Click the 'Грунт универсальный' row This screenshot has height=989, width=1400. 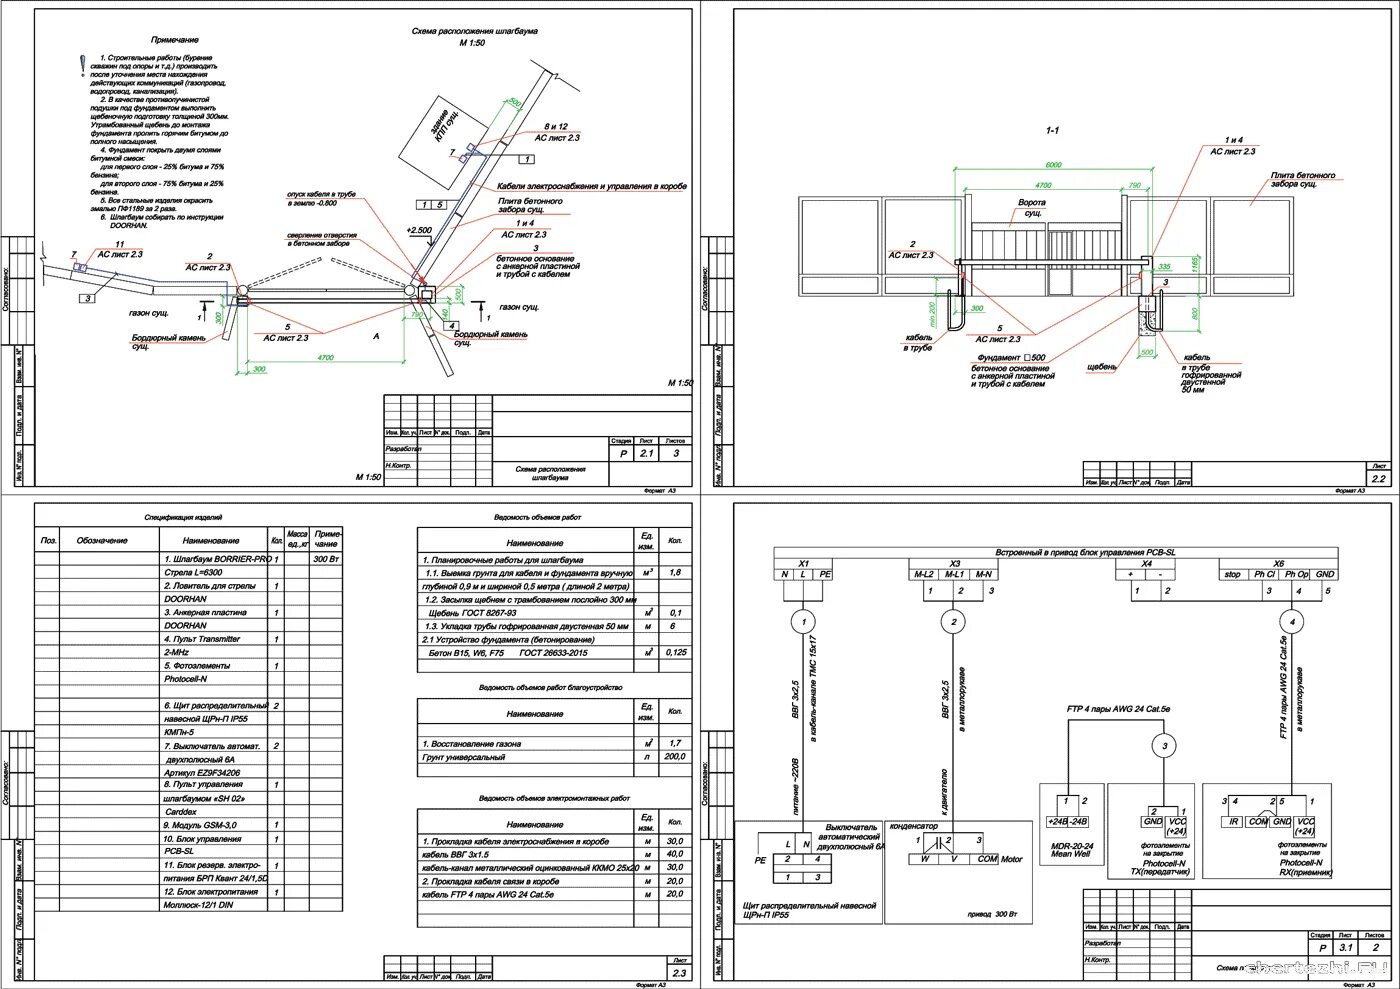pos(554,757)
